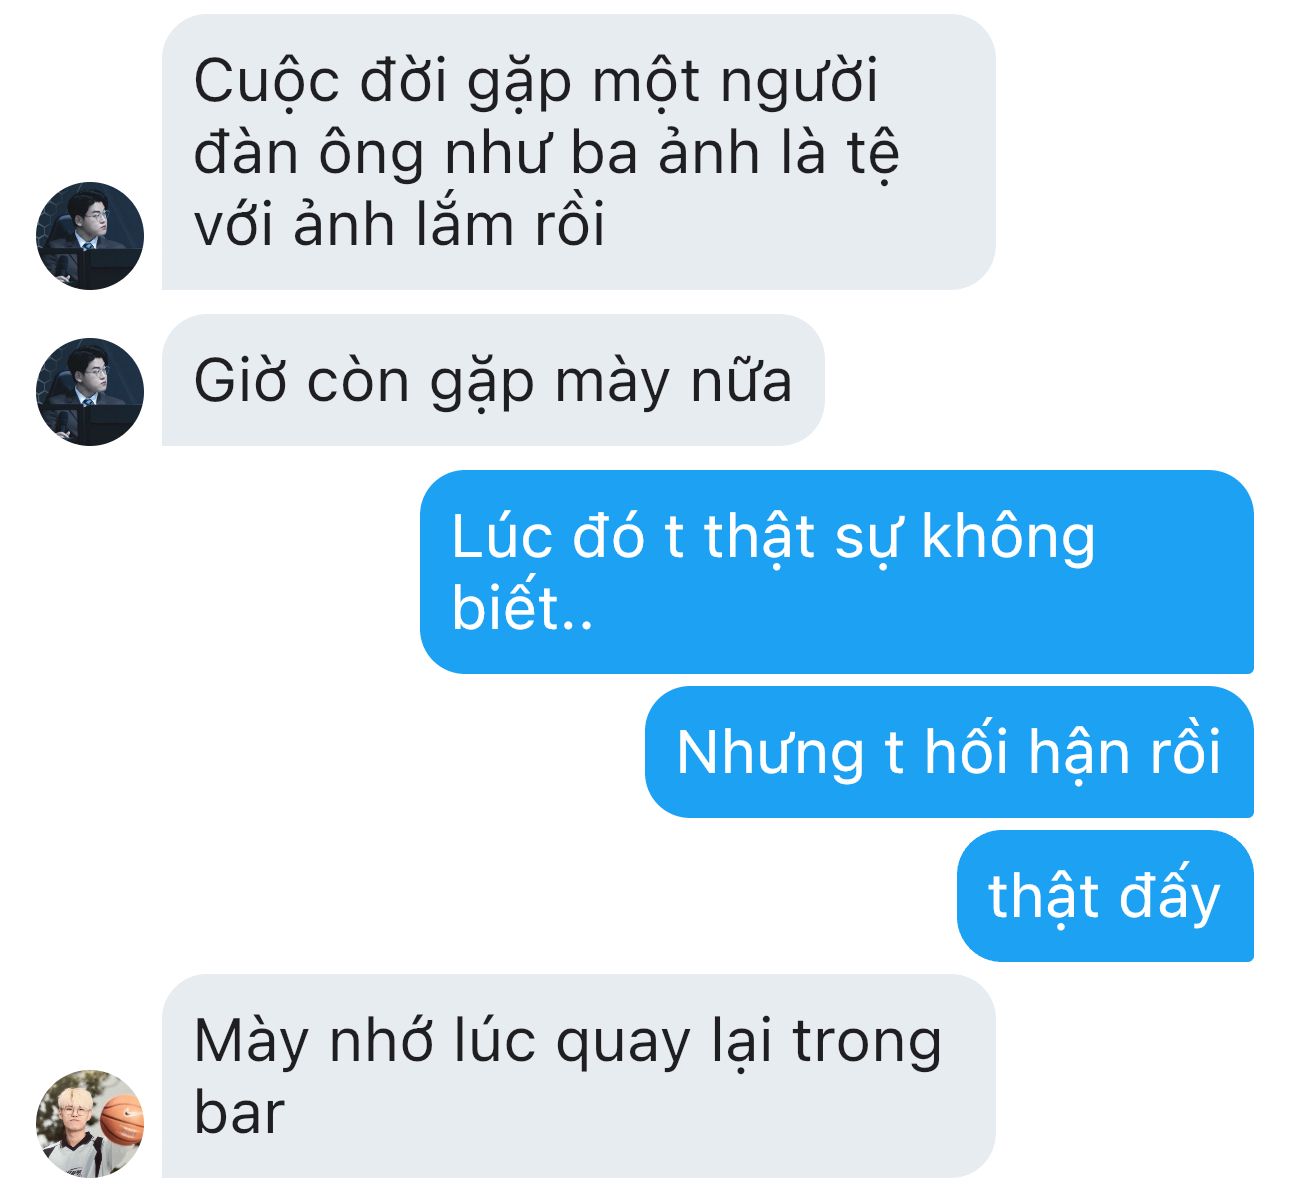Click the word 'trong' in the last gray bubble
Image resolution: width=1290 pixels, height=1192 pixels.
tap(867, 1043)
